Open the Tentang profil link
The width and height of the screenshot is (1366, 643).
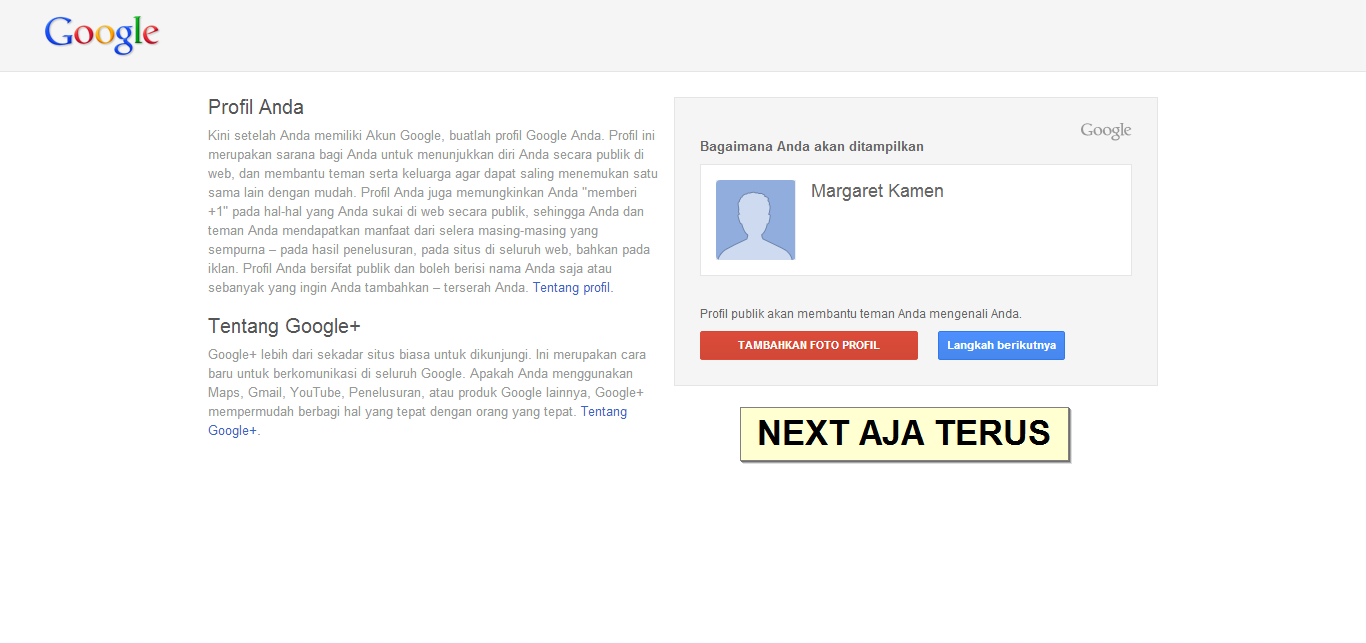[x=571, y=288]
